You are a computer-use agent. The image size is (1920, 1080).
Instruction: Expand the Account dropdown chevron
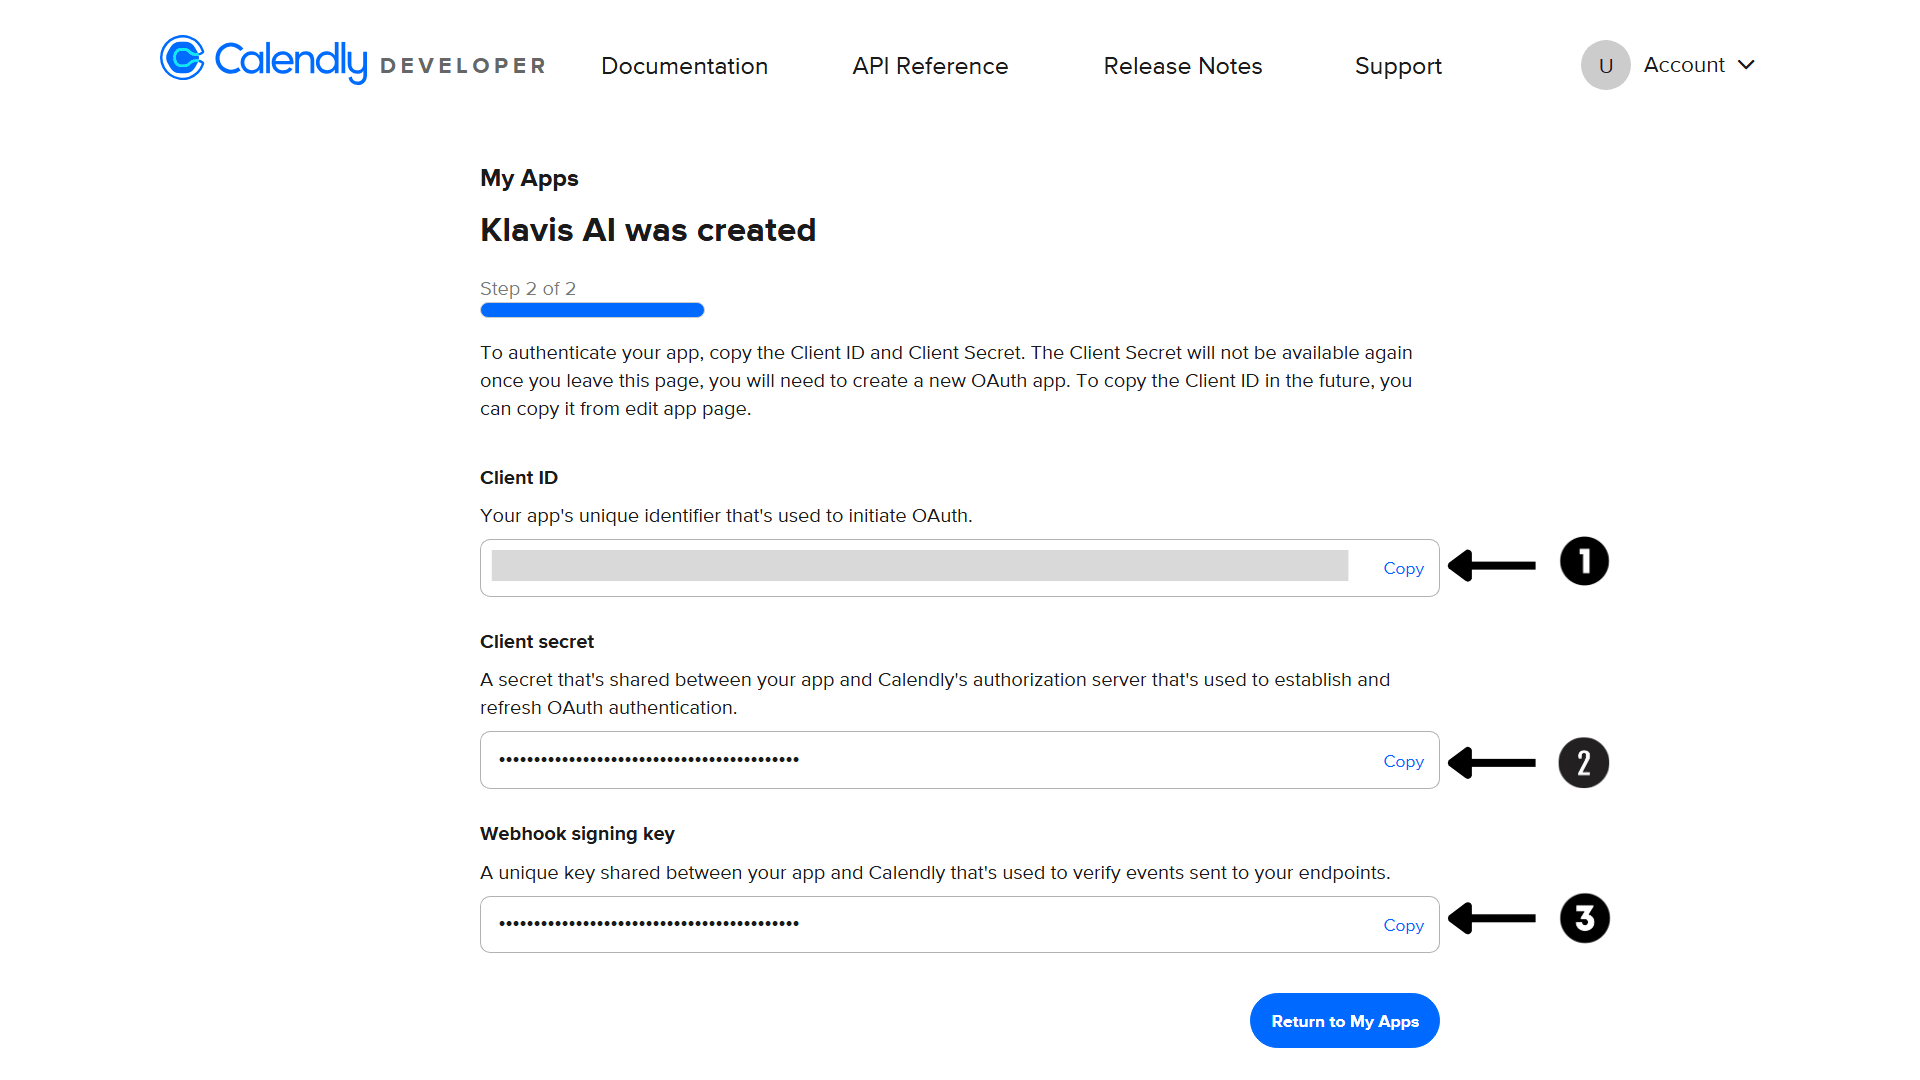(x=1747, y=65)
